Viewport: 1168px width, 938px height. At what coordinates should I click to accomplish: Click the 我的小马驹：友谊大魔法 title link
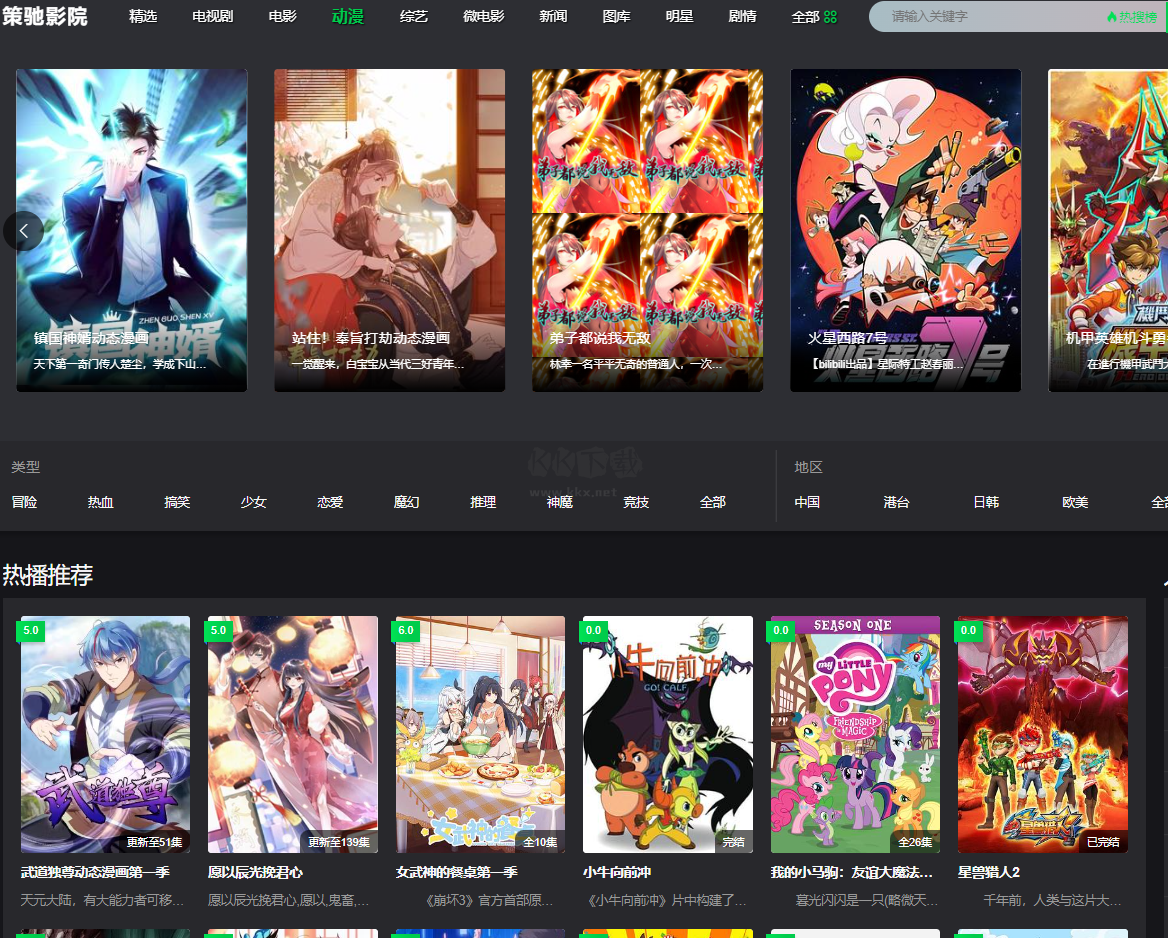tap(852, 872)
